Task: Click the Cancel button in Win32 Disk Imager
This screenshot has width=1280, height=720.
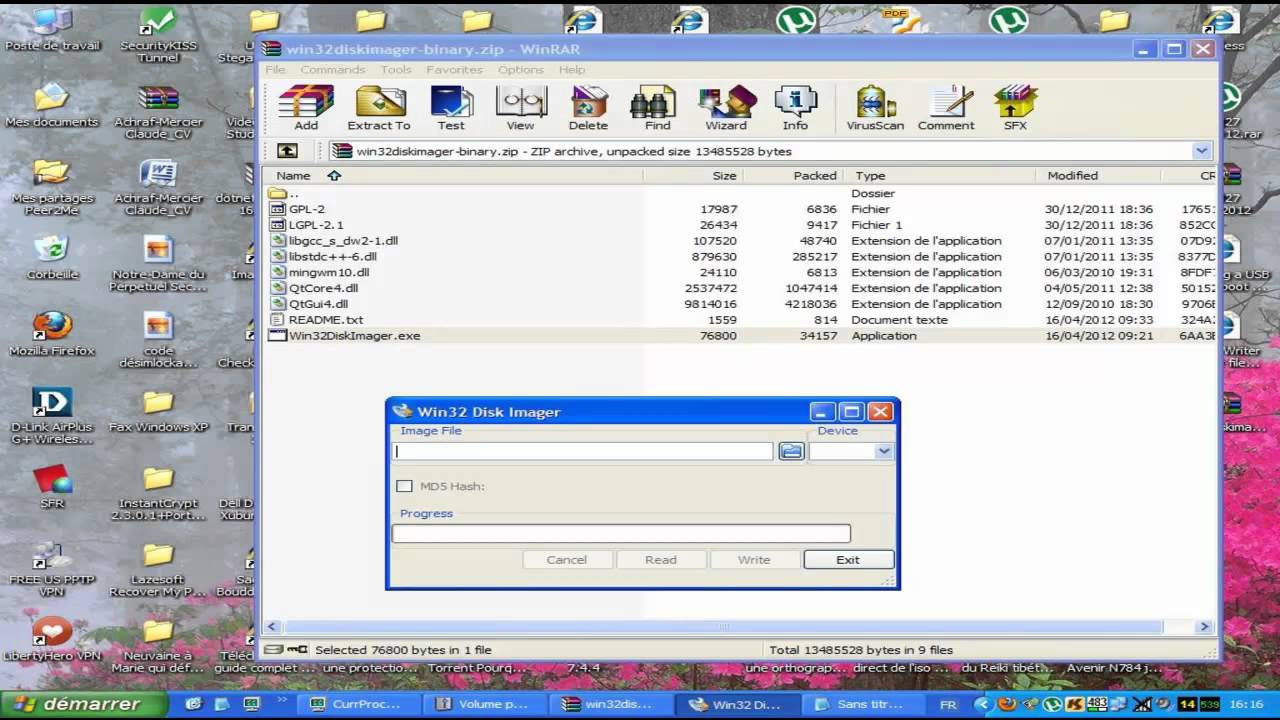Action: point(566,560)
